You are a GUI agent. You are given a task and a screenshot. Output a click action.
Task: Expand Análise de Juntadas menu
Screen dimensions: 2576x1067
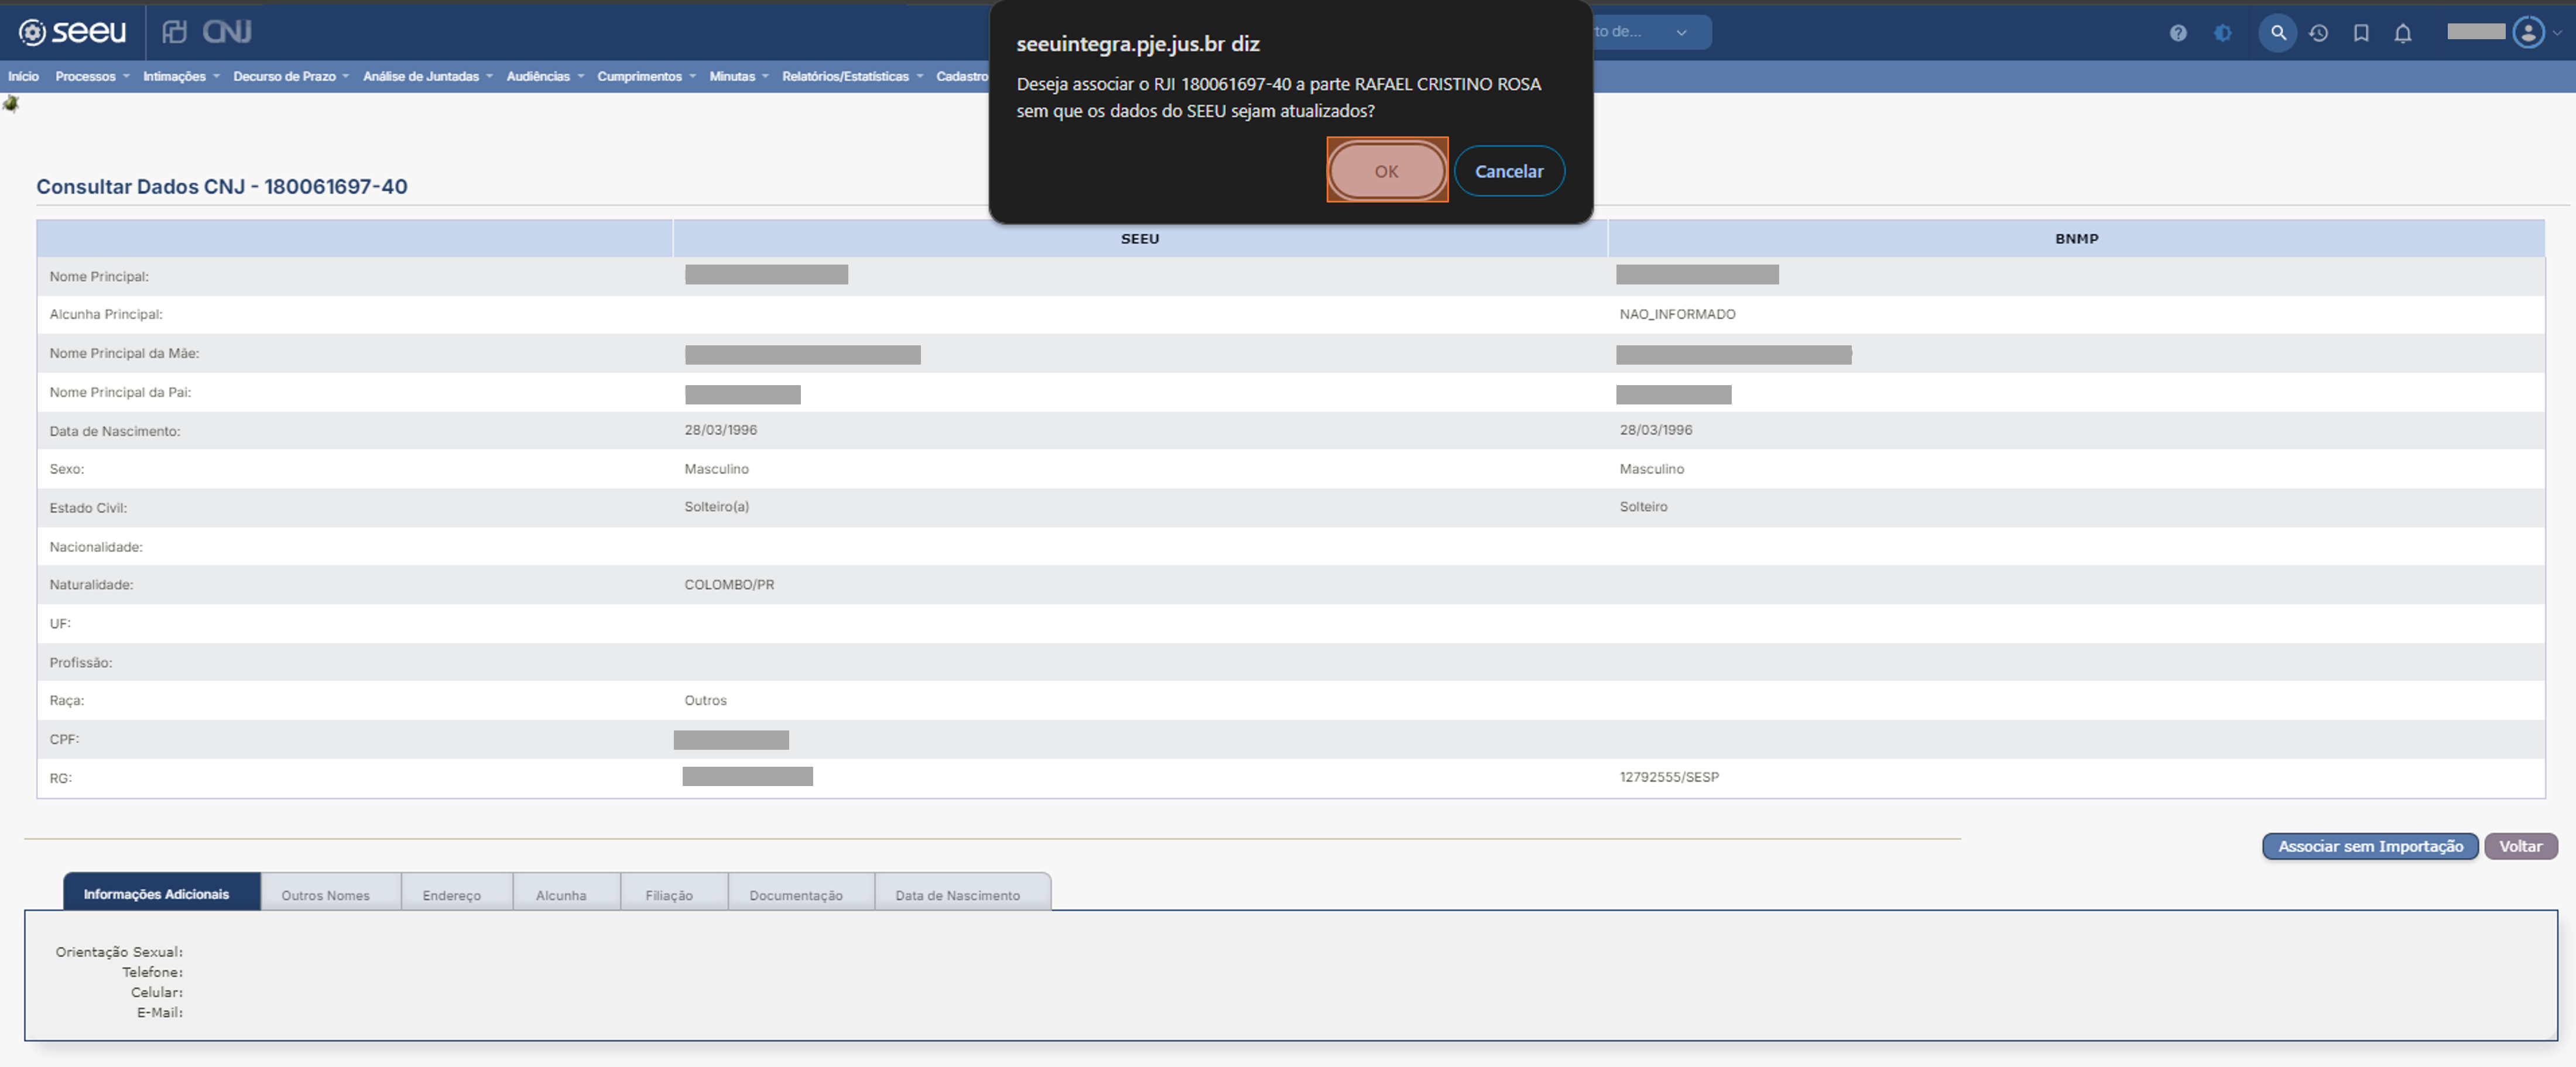pos(427,76)
